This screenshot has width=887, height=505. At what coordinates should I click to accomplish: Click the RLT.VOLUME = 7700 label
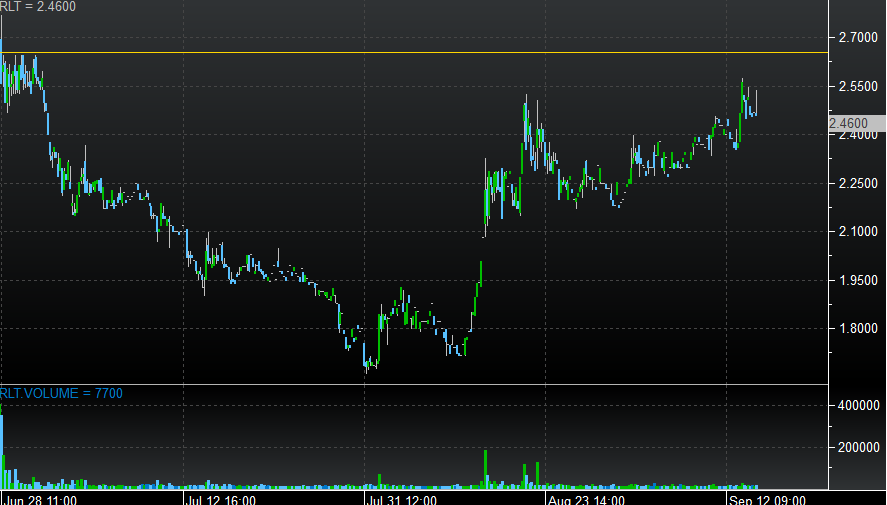61,394
